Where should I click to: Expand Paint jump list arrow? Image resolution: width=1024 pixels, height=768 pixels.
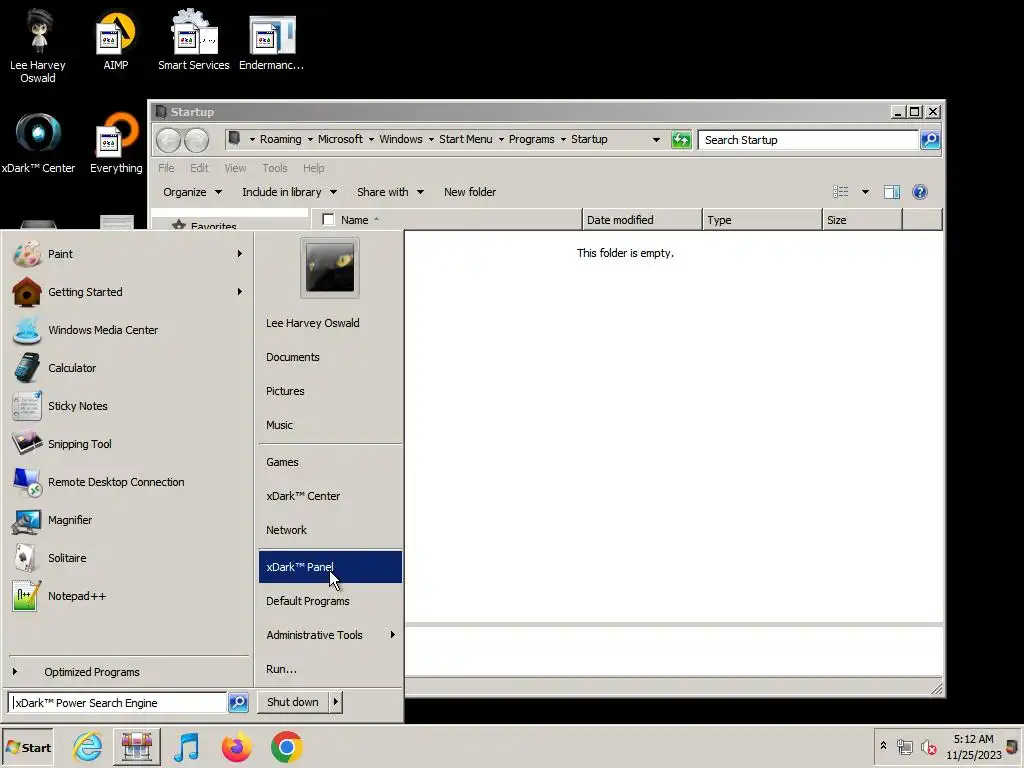point(240,254)
